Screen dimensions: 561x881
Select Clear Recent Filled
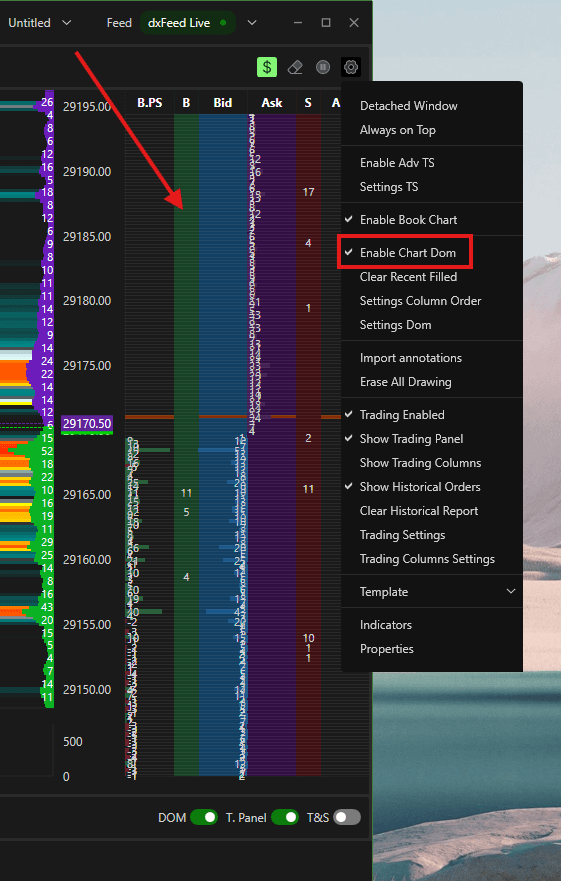point(432,276)
